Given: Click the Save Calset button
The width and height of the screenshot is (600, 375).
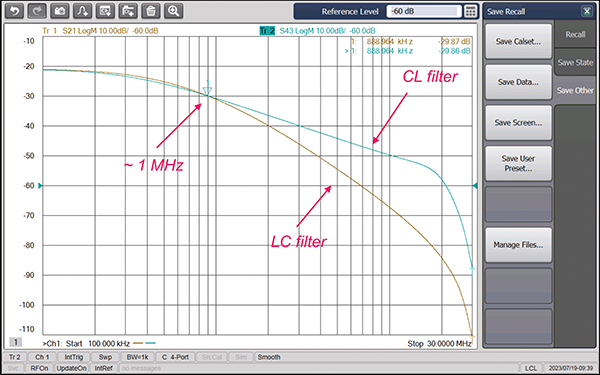Looking at the screenshot, I should tap(518, 42).
